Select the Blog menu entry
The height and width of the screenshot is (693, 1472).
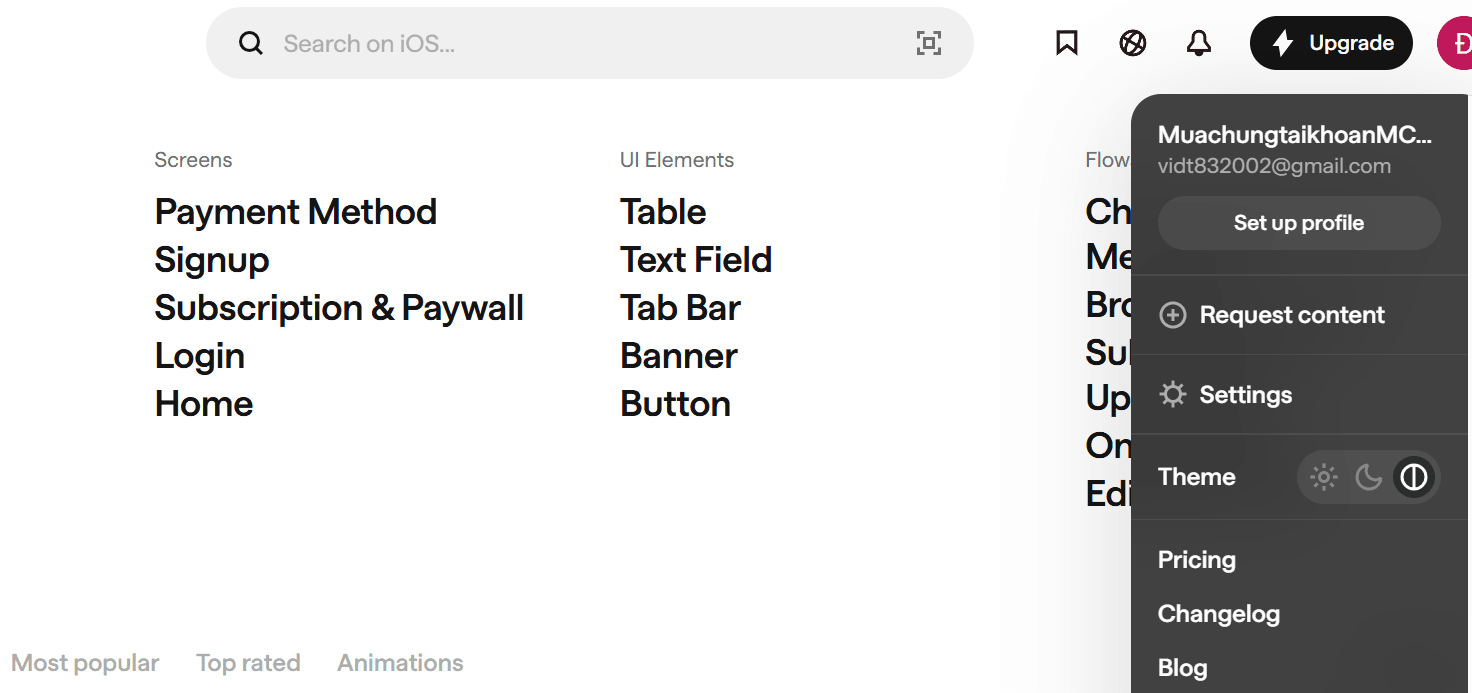click(1183, 668)
